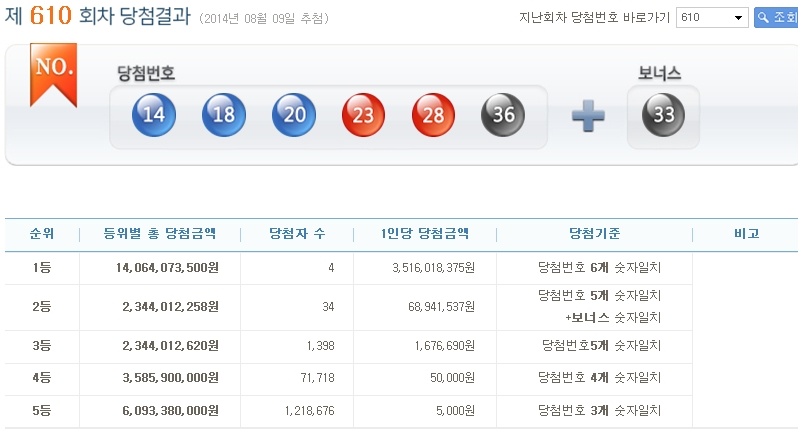
Task: Click the 비고 column header
Action: 747,234
